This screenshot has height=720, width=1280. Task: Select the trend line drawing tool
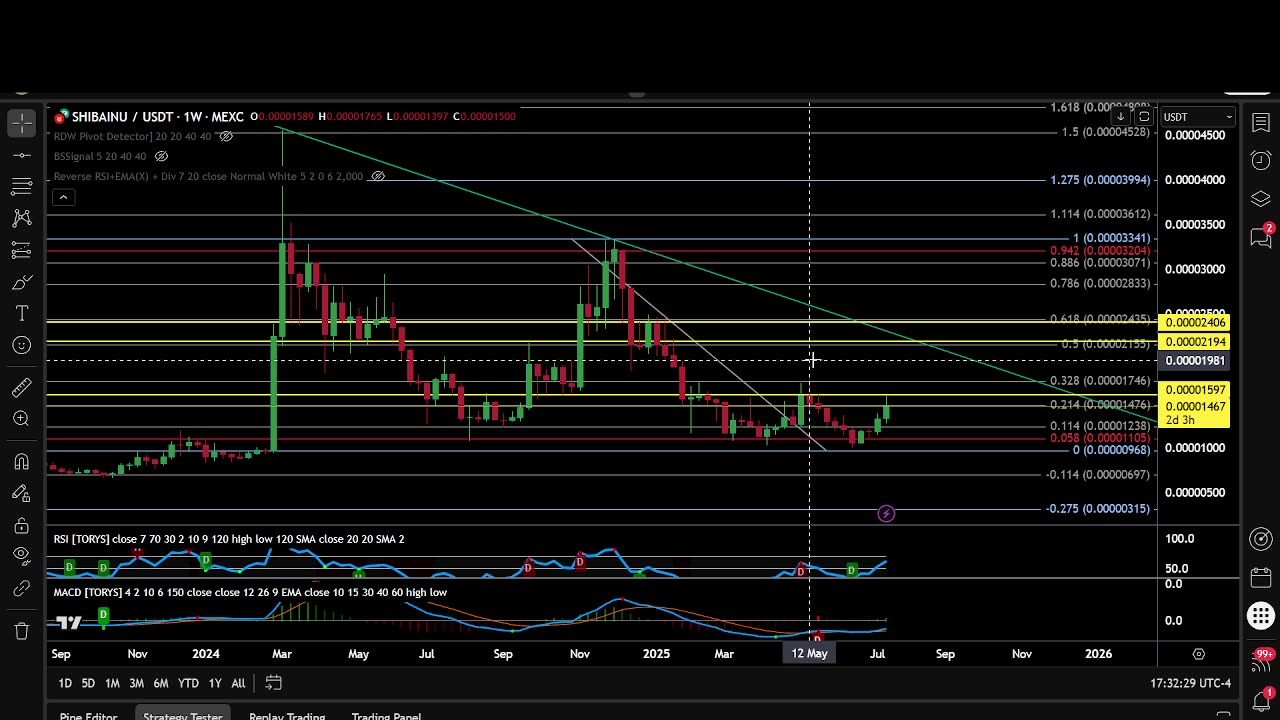click(x=22, y=155)
